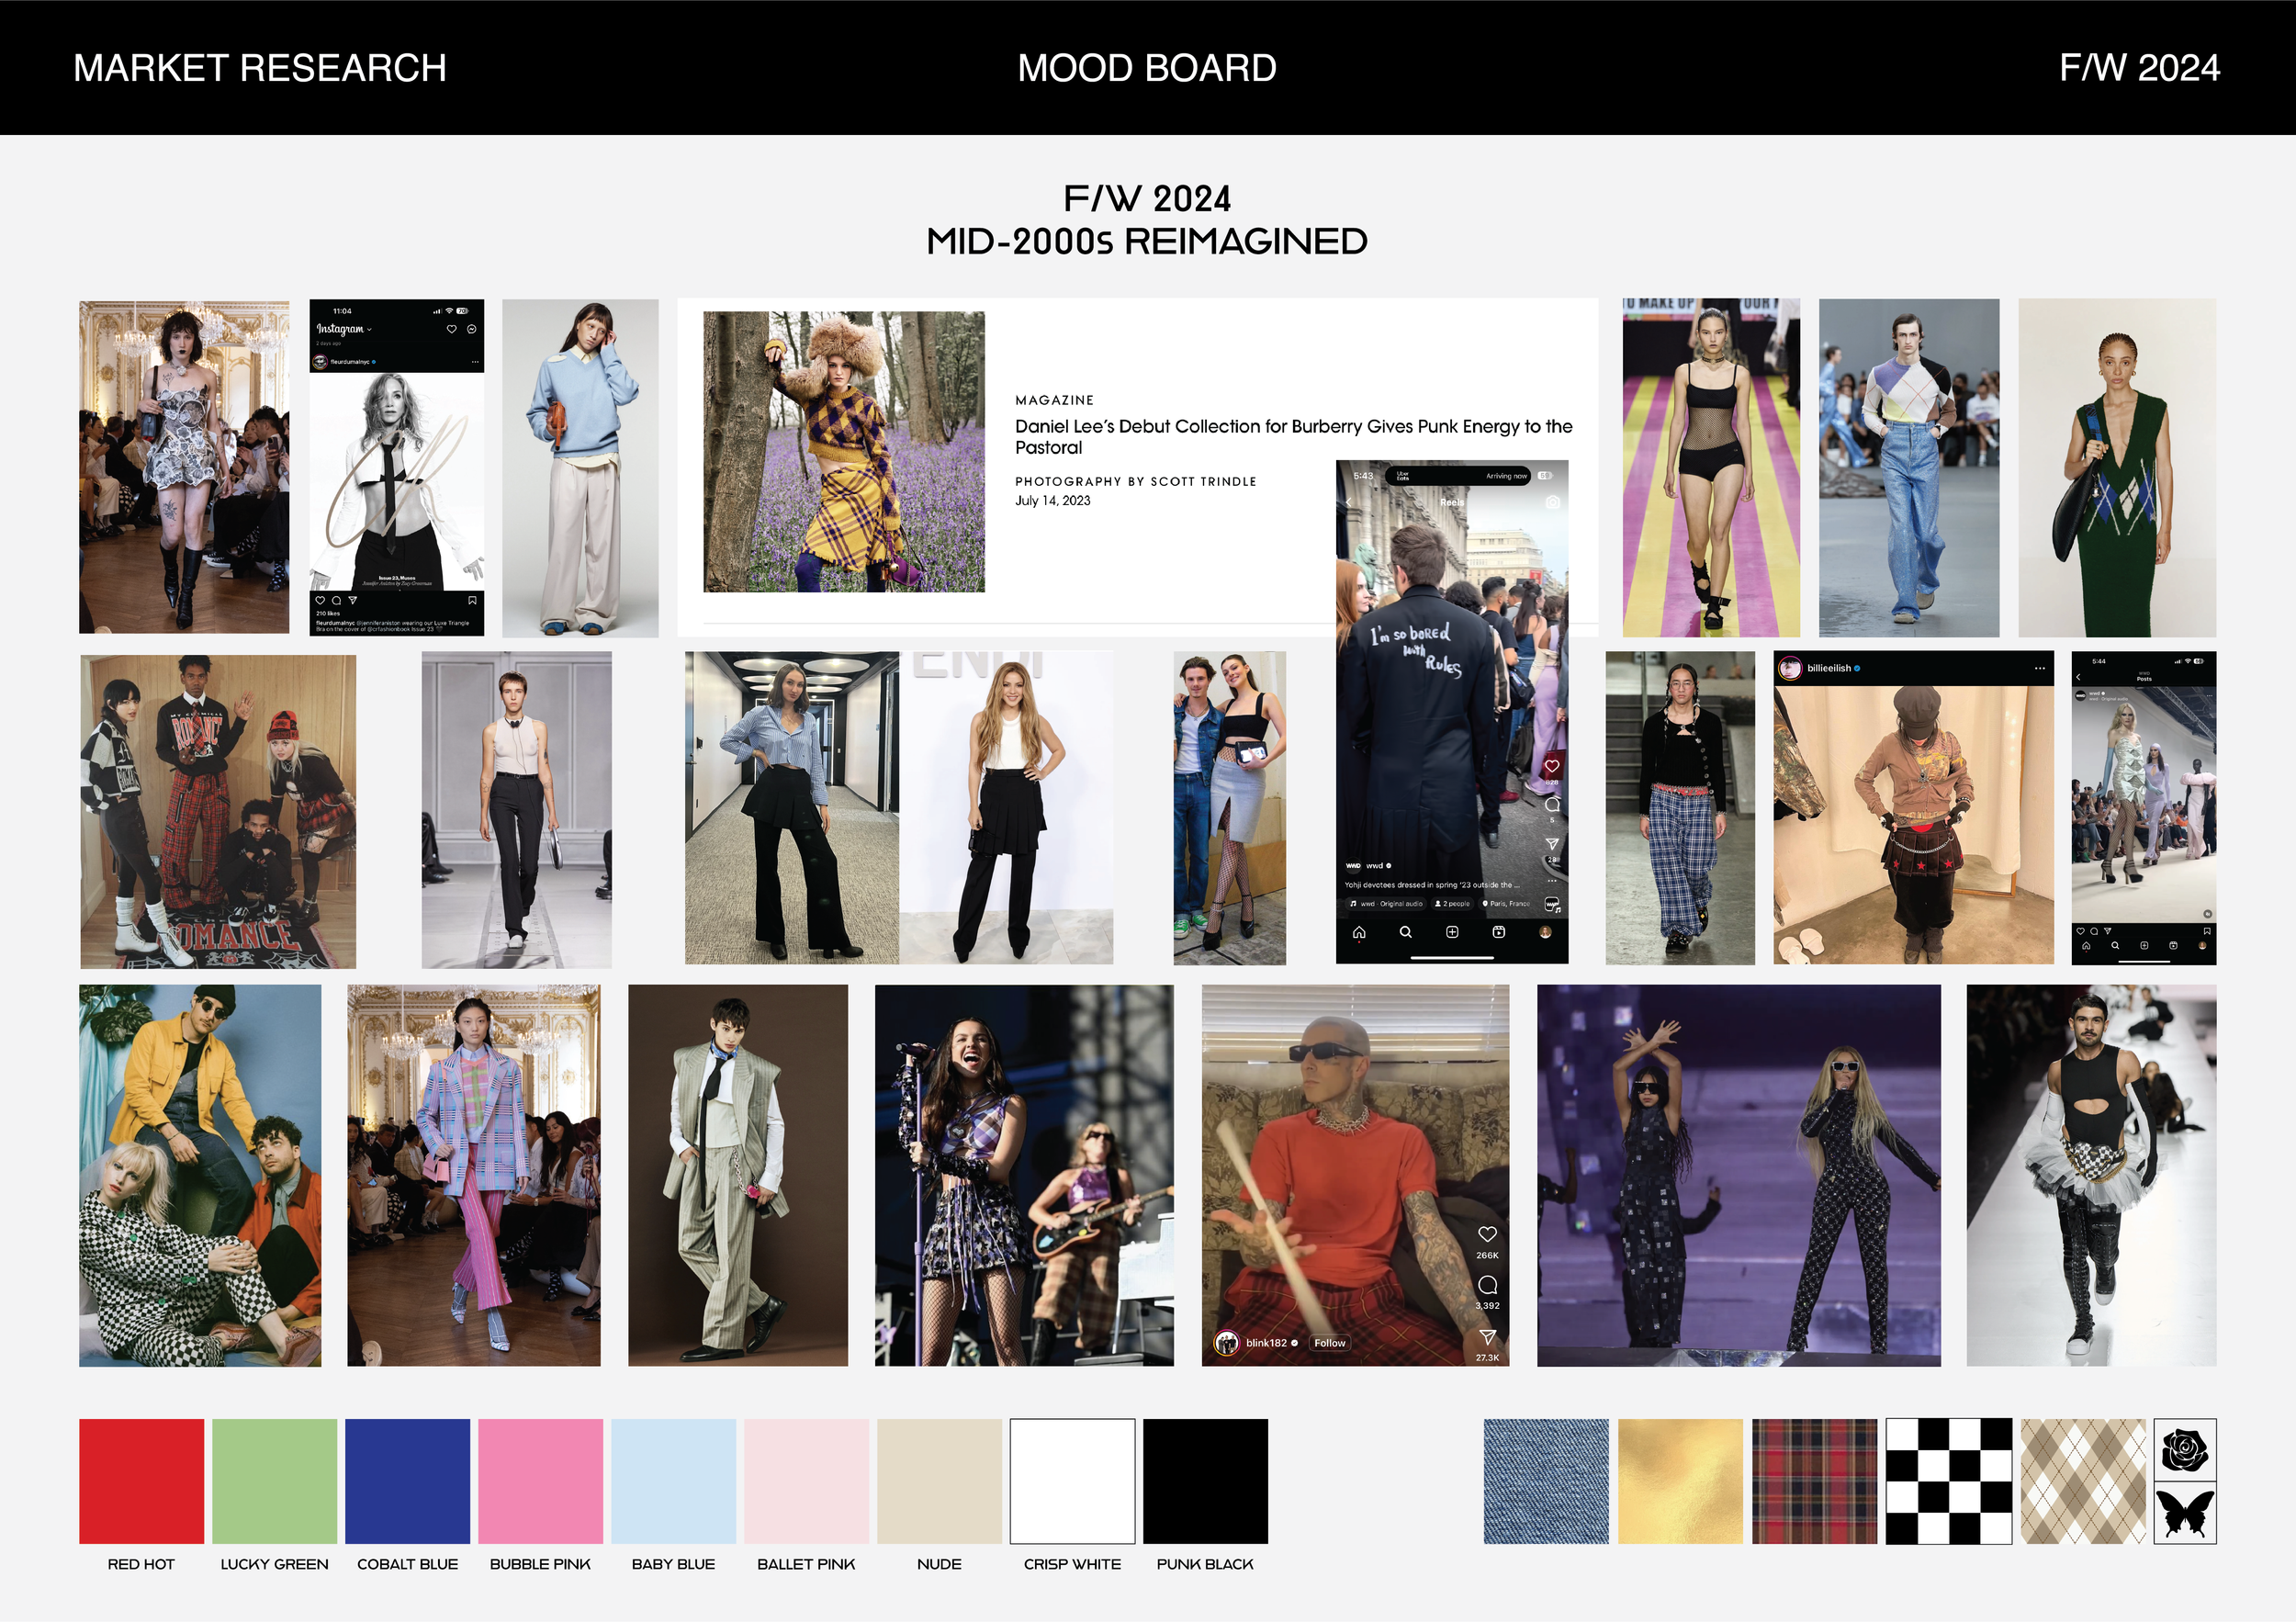Image resolution: width=2296 pixels, height=1622 pixels.
Task: Toggle the heart like on fleurdumalnyc post
Action: tap(320, 601)
